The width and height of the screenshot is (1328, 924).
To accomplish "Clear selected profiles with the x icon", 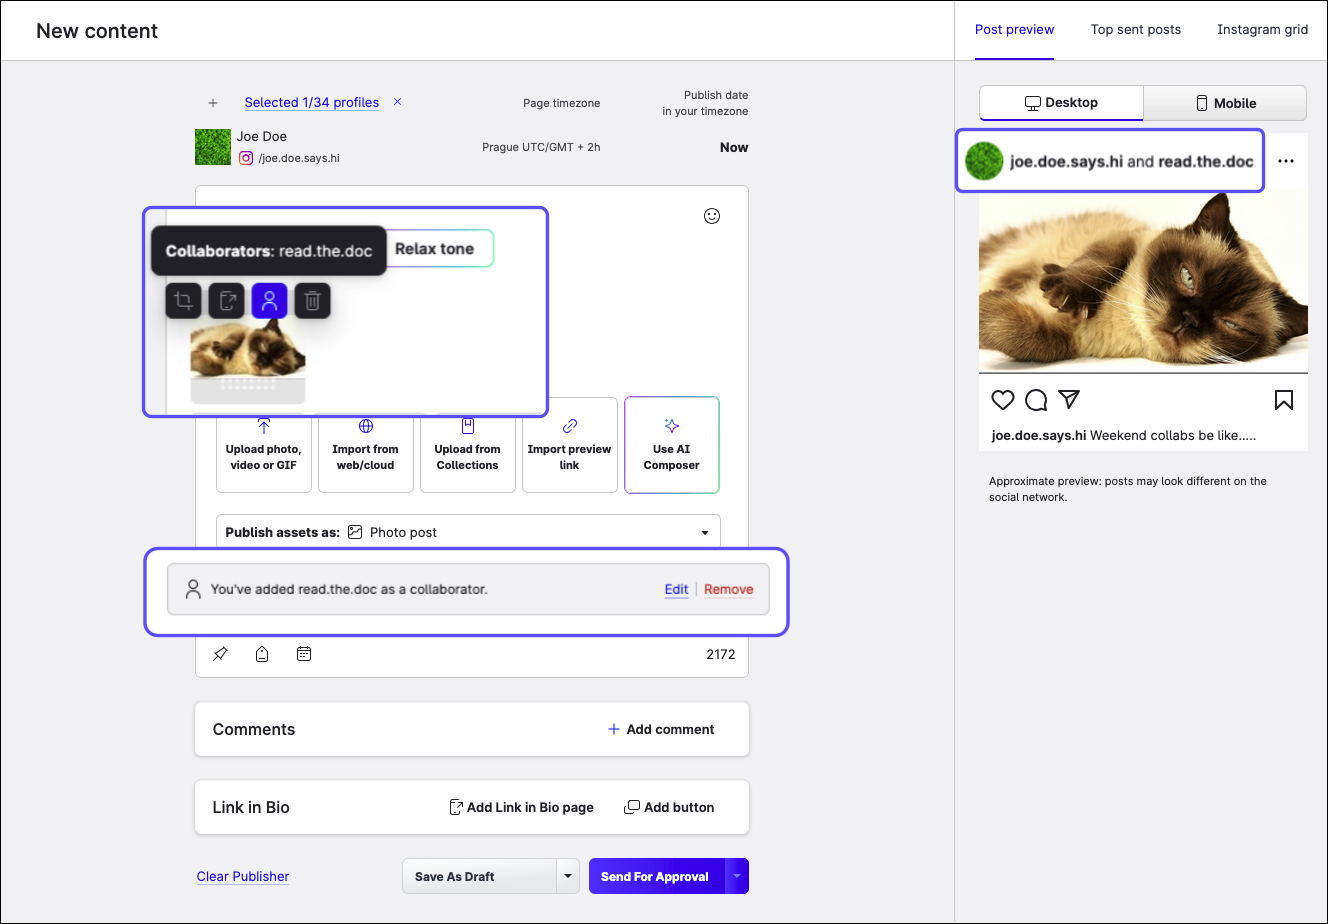I will click(x=397, y=102).
